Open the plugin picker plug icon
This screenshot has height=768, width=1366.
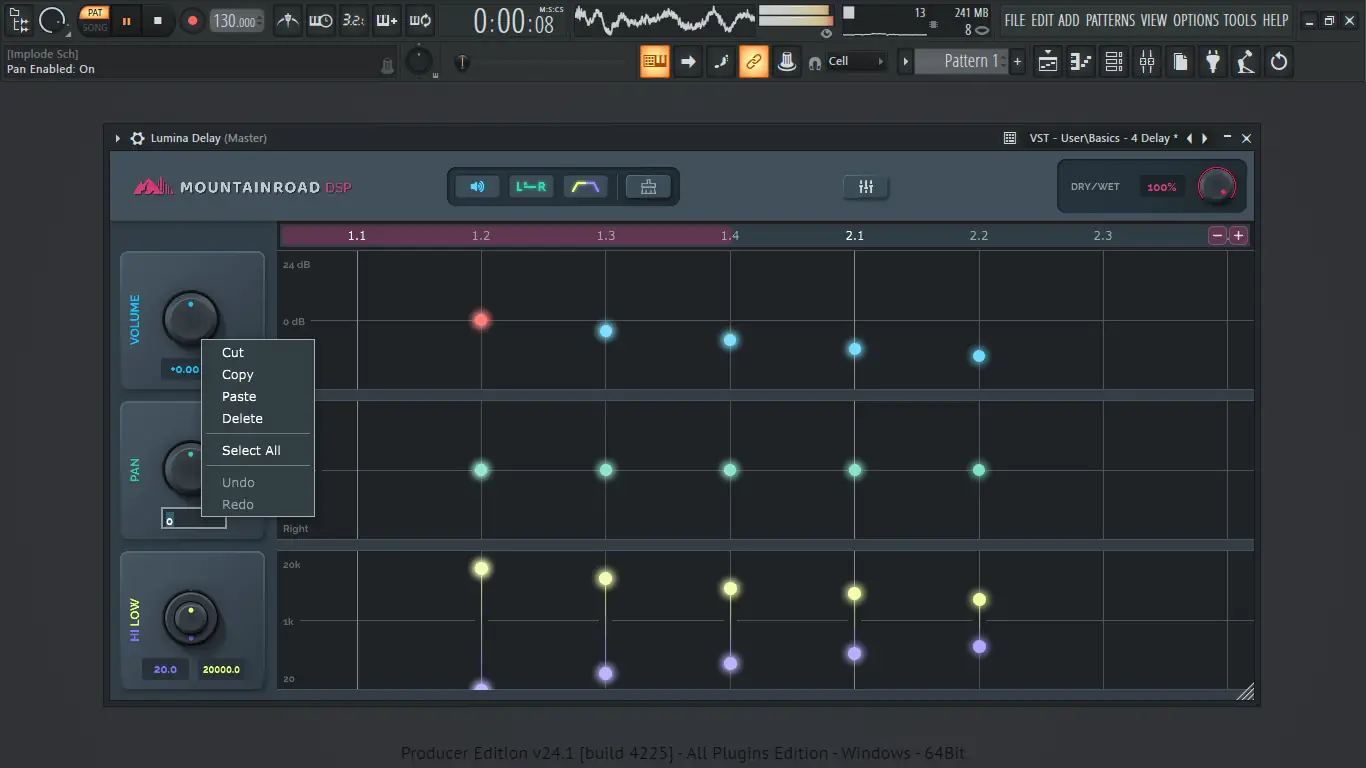[1213, 62]
